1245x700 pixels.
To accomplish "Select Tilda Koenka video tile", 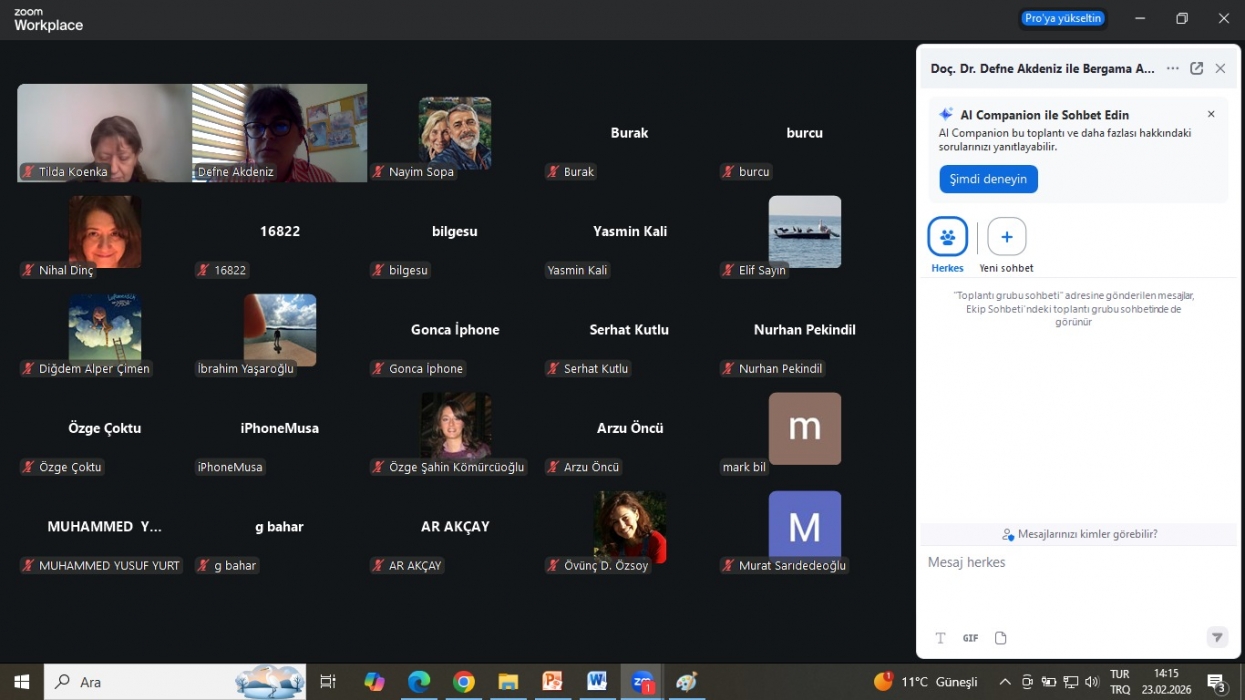I will point(104,132).
